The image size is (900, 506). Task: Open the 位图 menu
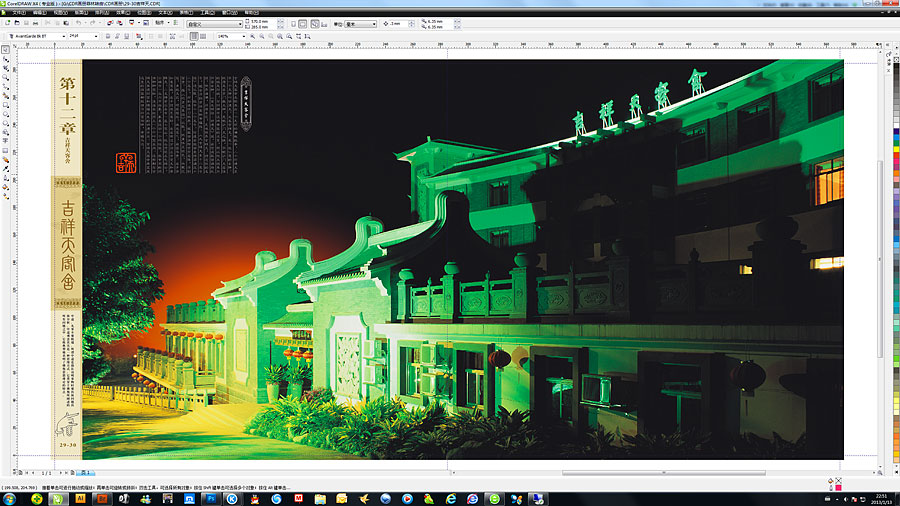coord(144,12)
